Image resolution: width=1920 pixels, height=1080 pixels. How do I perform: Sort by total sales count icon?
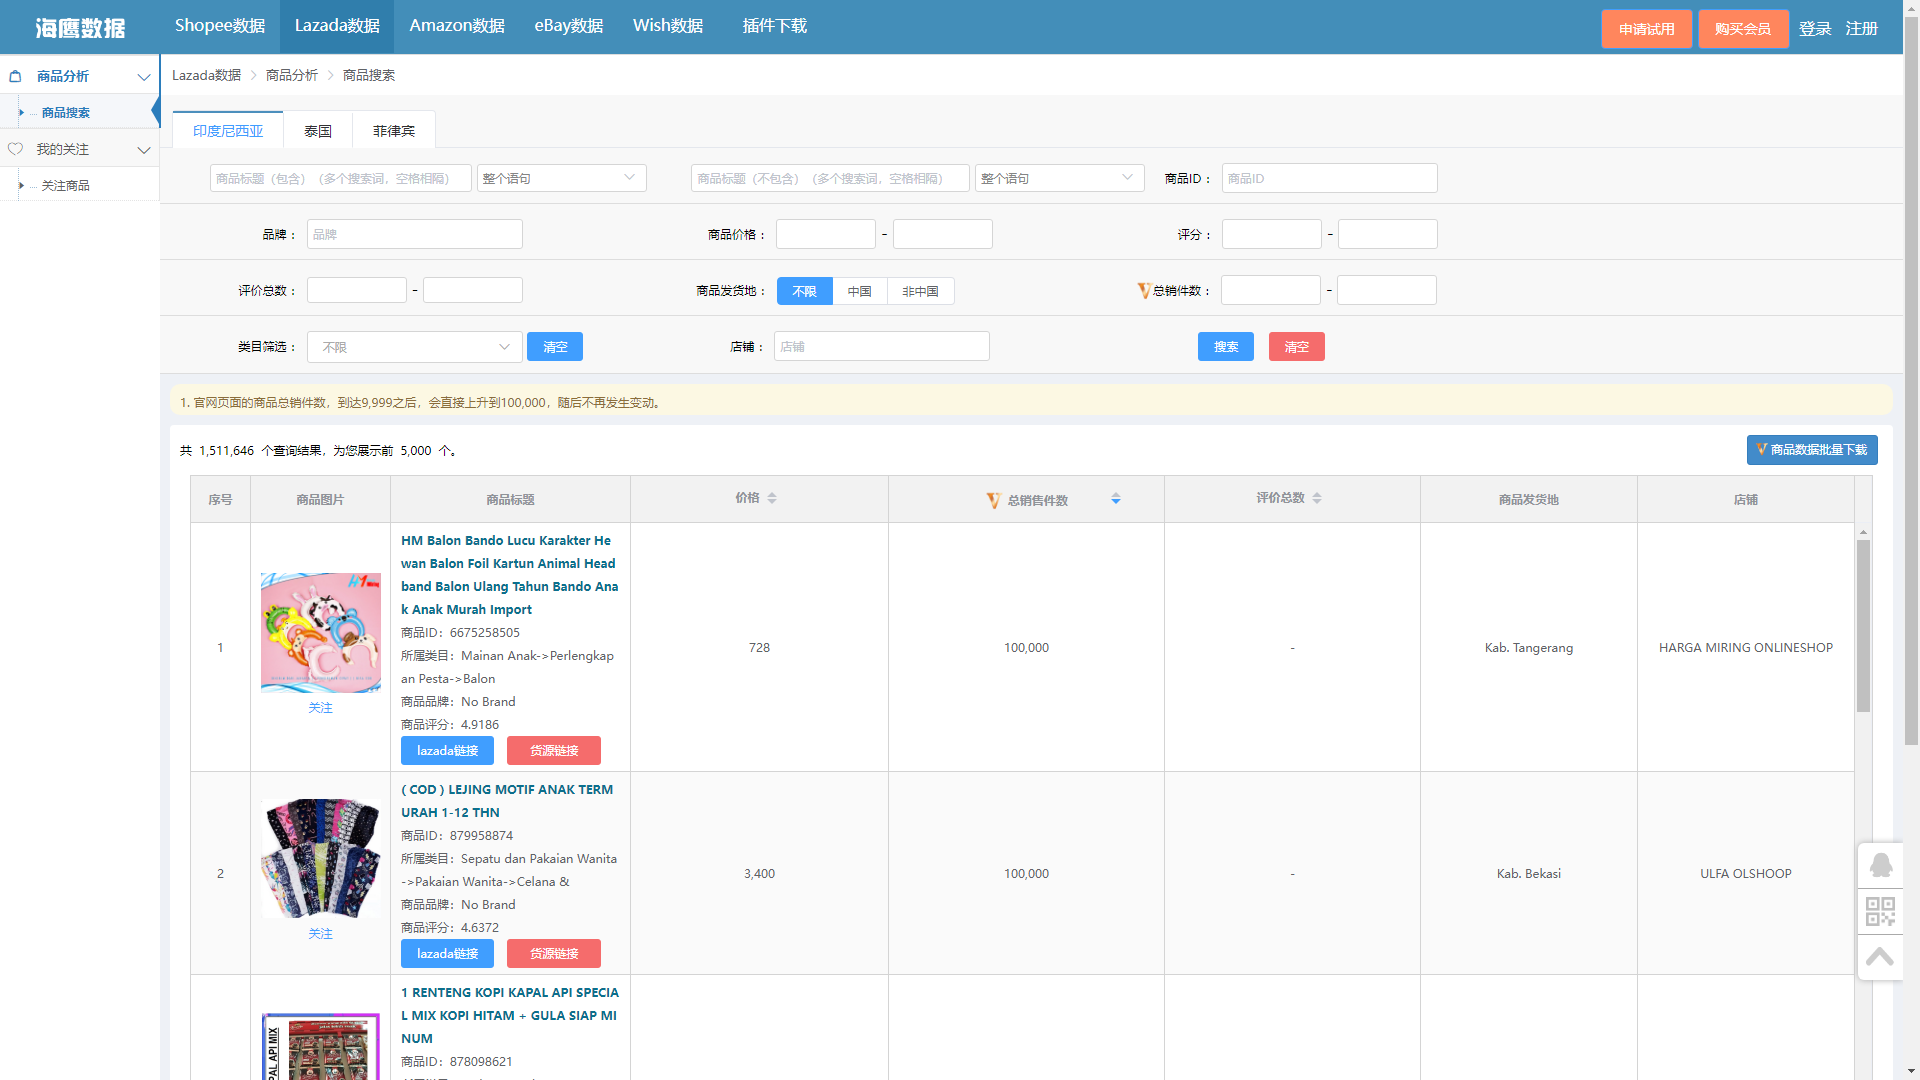(1116, 499)
